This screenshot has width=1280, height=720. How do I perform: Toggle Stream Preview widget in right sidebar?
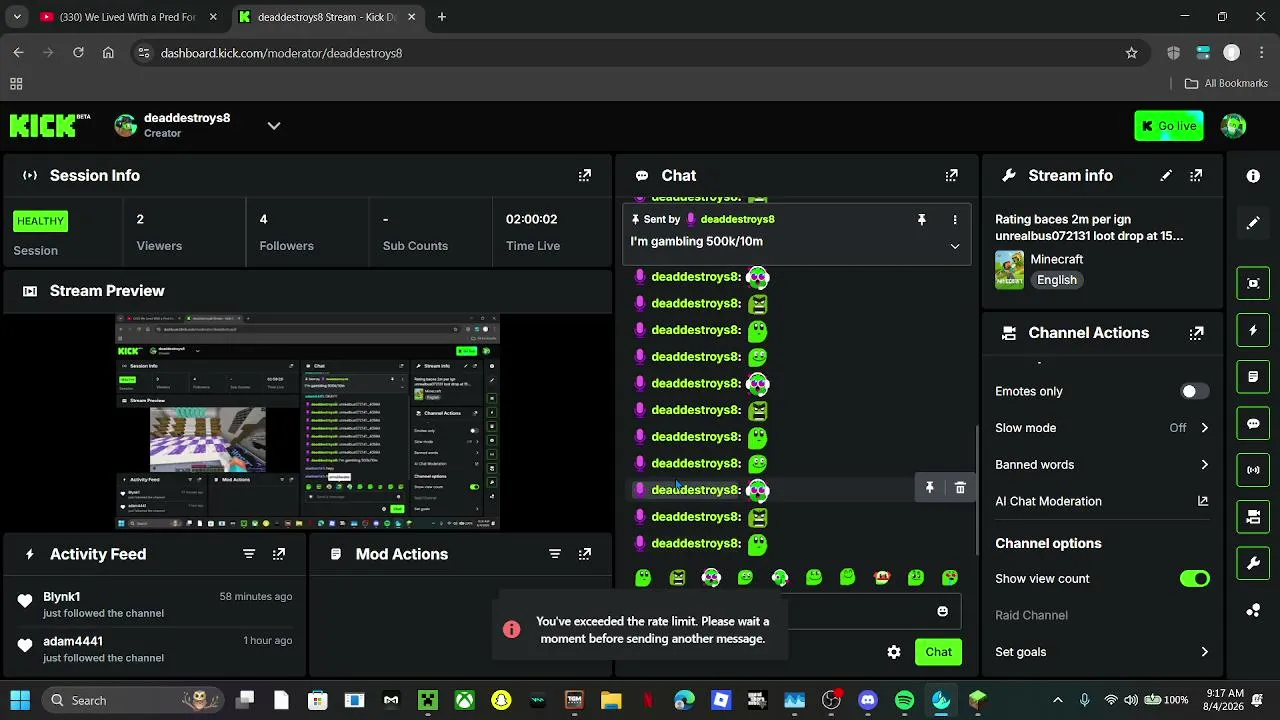[x=1253, y=283]
